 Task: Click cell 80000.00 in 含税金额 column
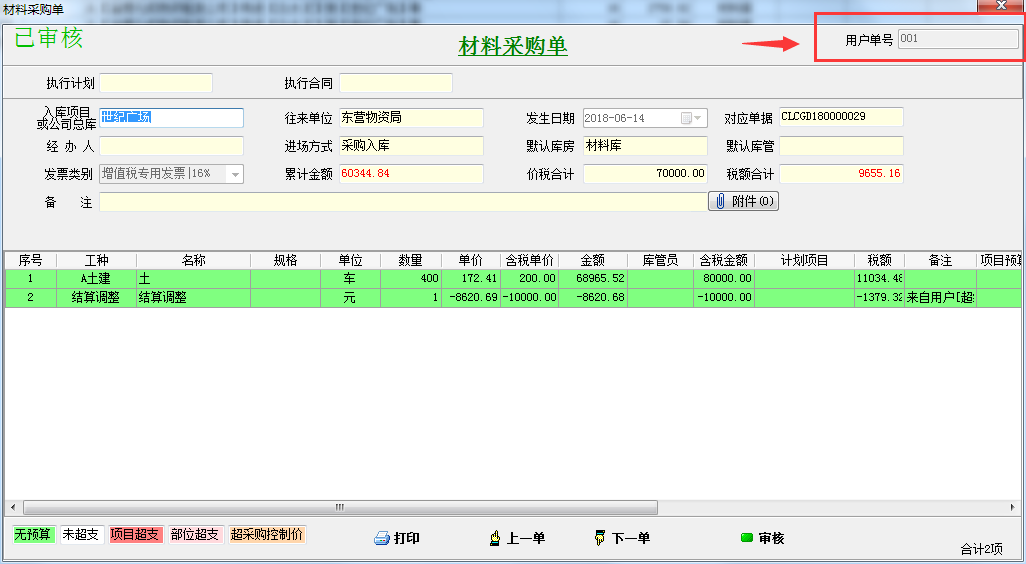click(x=724, y=279)
